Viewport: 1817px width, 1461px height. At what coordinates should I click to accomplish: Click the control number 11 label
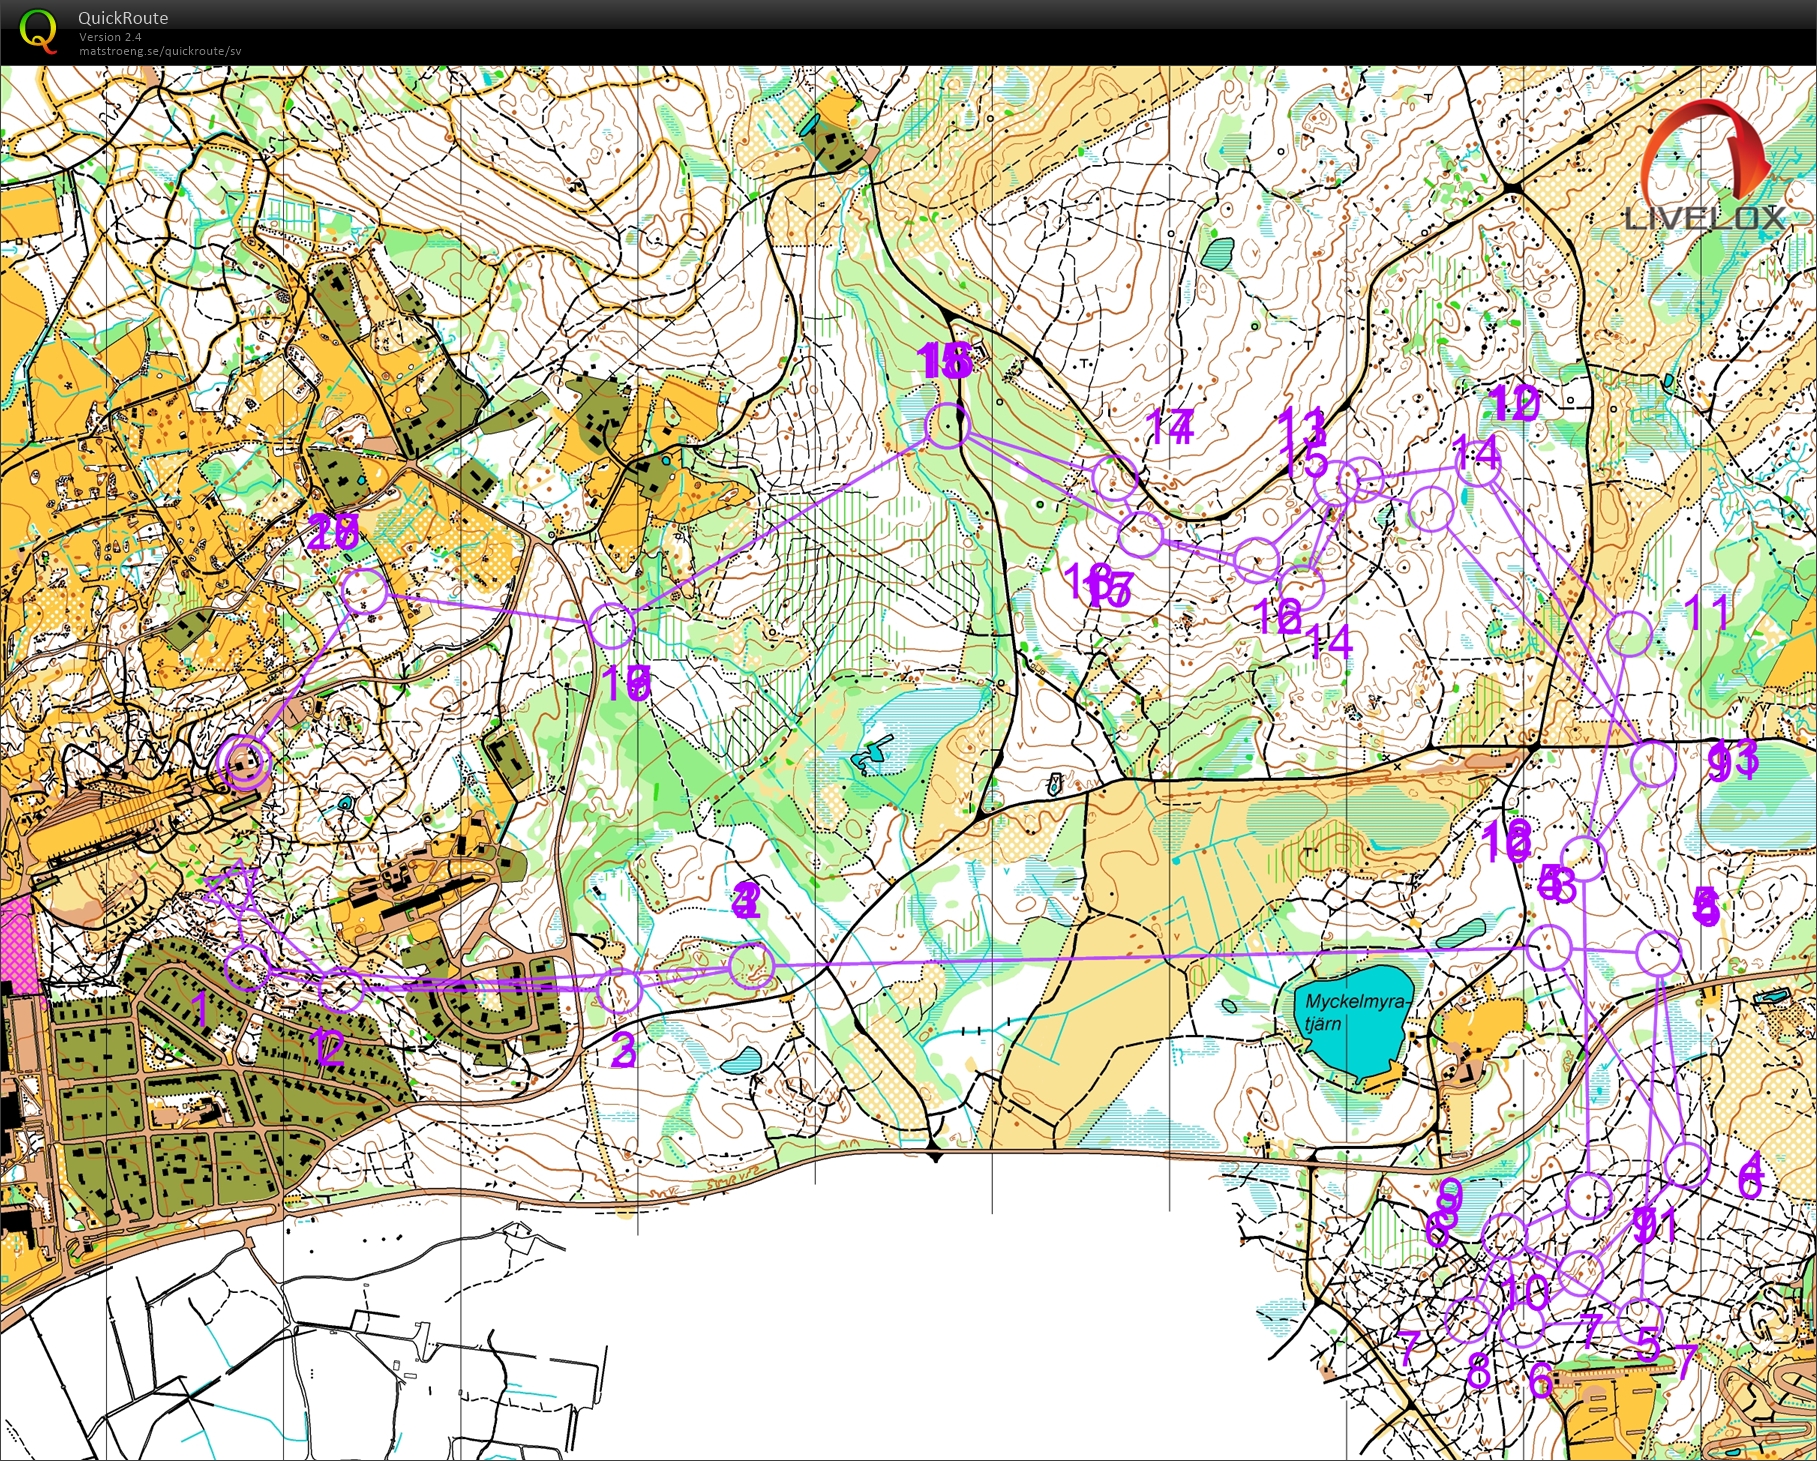tap(1706, 613)
